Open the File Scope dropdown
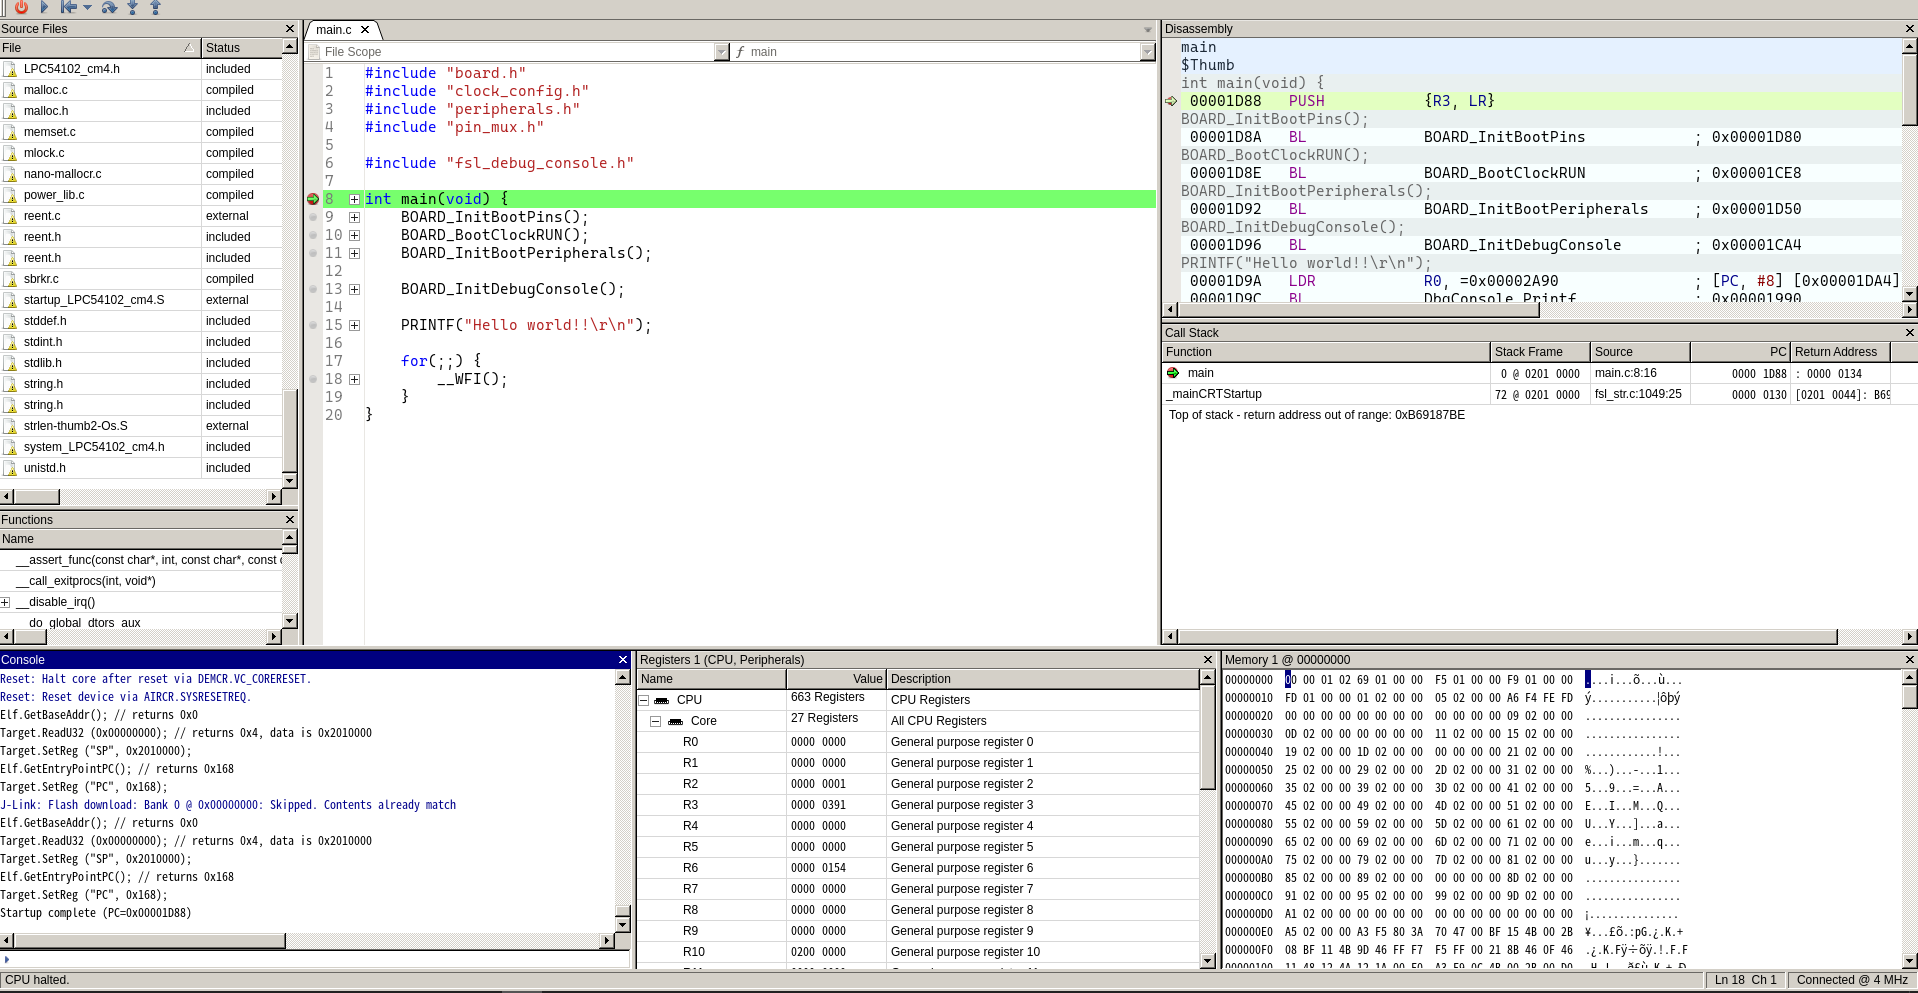The width and height of the screenshot is (1918, 993). point(722,52)
